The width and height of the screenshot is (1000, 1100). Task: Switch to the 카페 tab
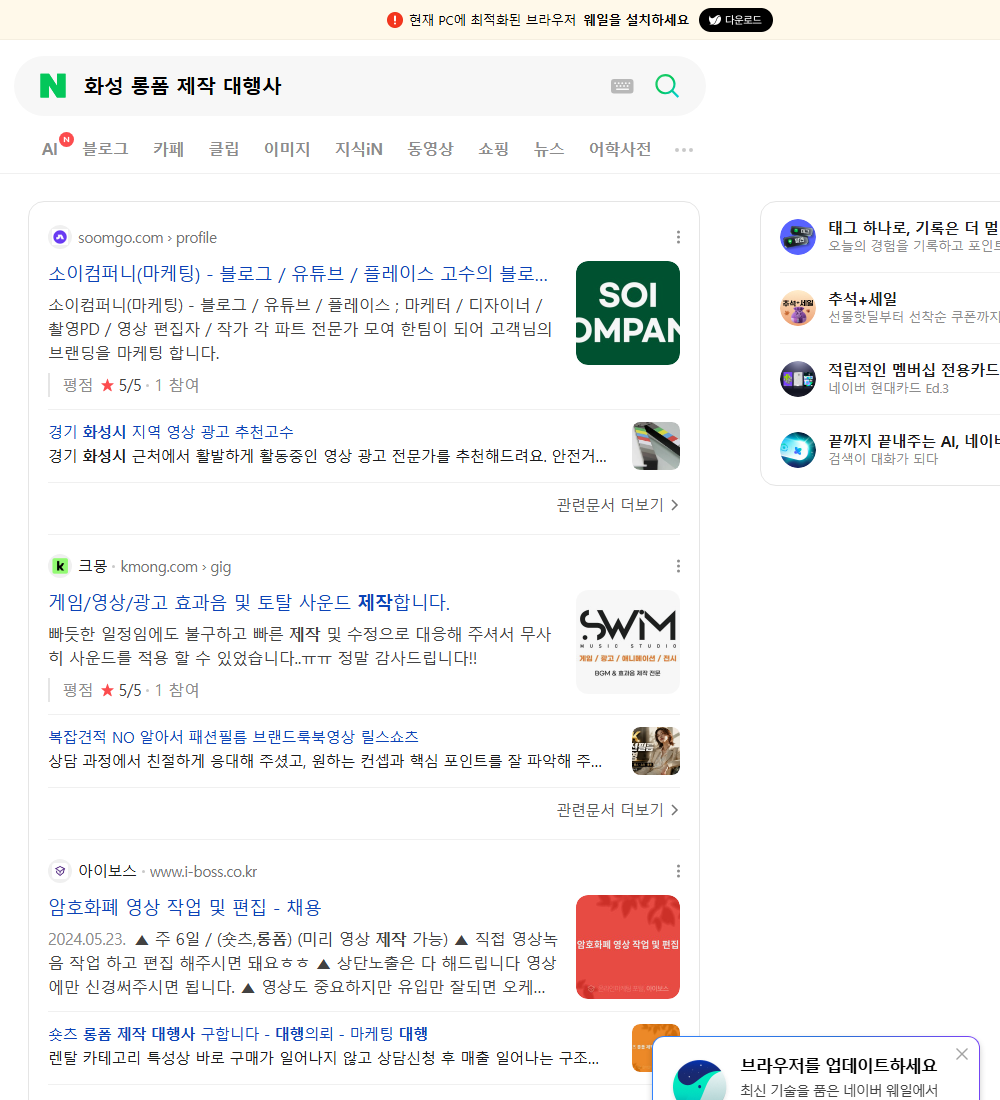click(168, 149)
